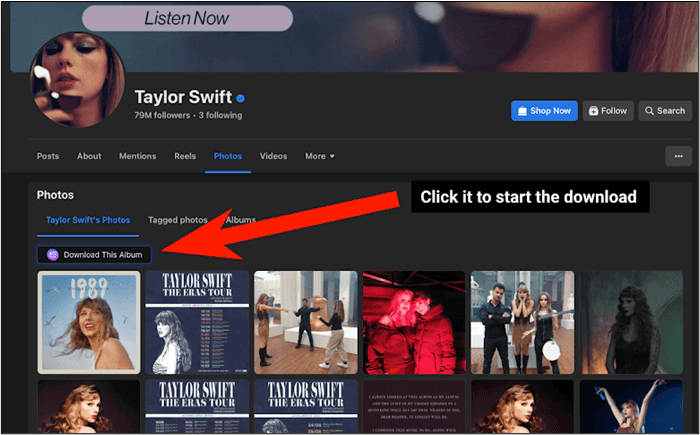Image resolution: width=700 pixels, height=435 pixels.
Task: Open the 1989 album cover photo
Action: coord(89,322)
